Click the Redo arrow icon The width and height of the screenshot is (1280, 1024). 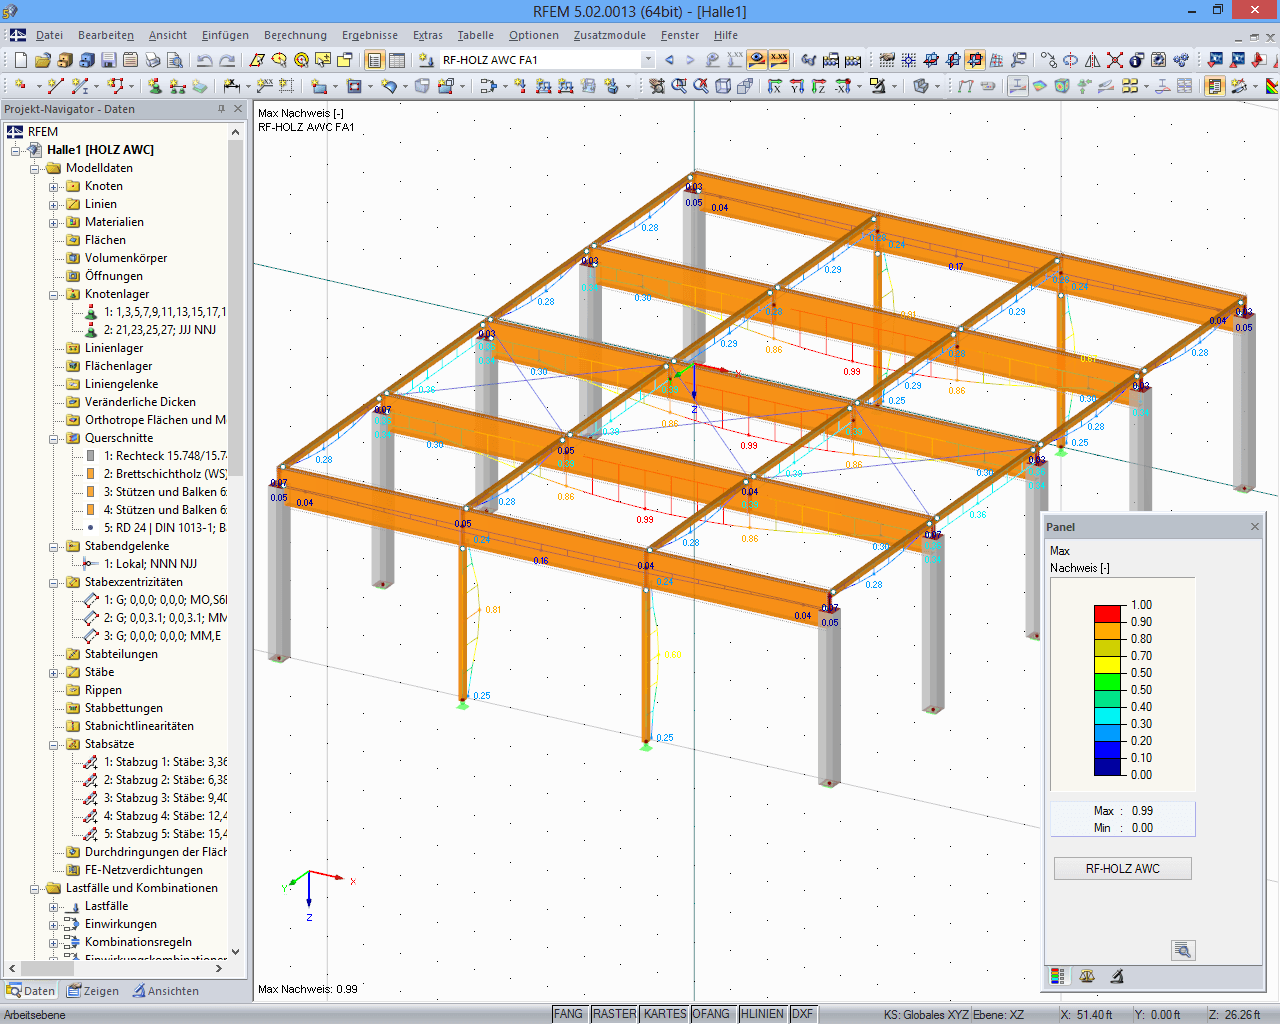point(227,60)
